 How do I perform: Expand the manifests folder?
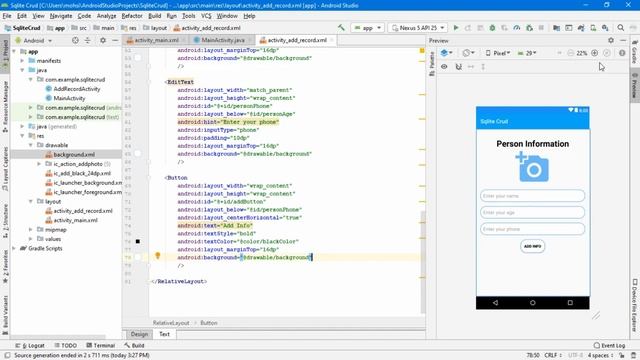pos(22,60)
